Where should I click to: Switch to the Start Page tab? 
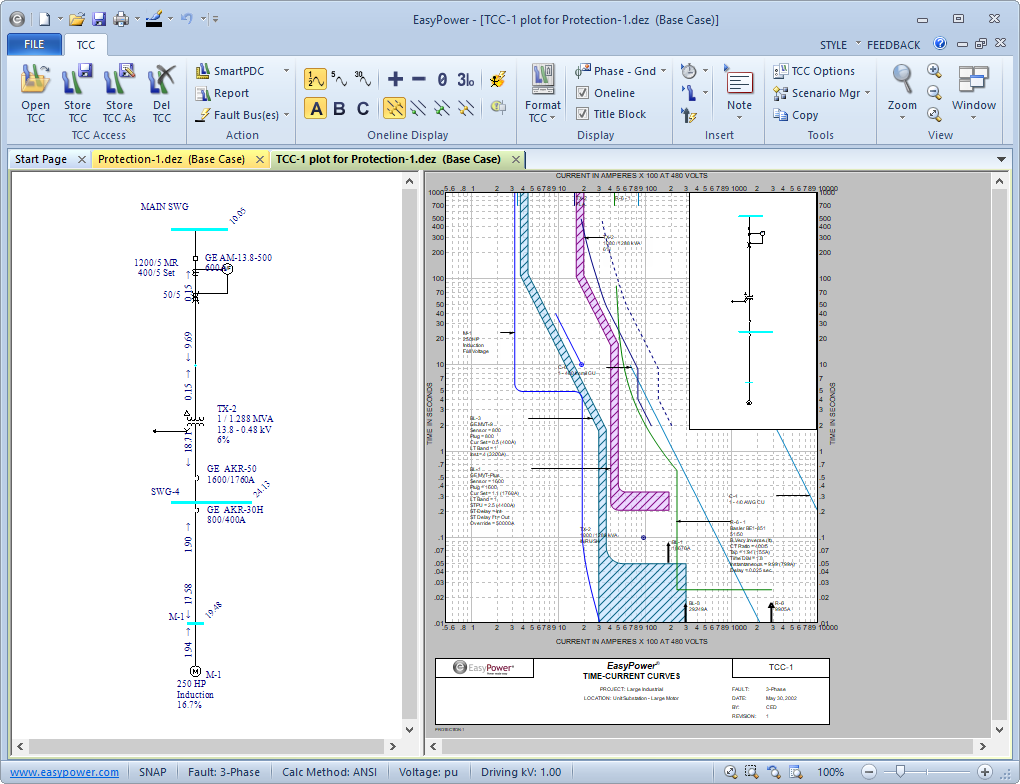41,159
